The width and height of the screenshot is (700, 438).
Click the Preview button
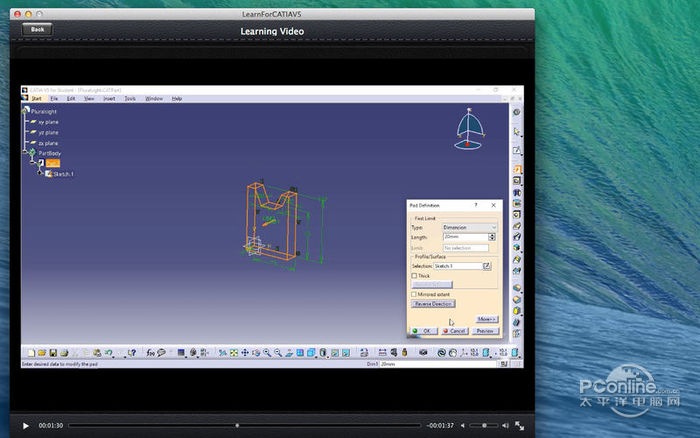click(485, 330)
